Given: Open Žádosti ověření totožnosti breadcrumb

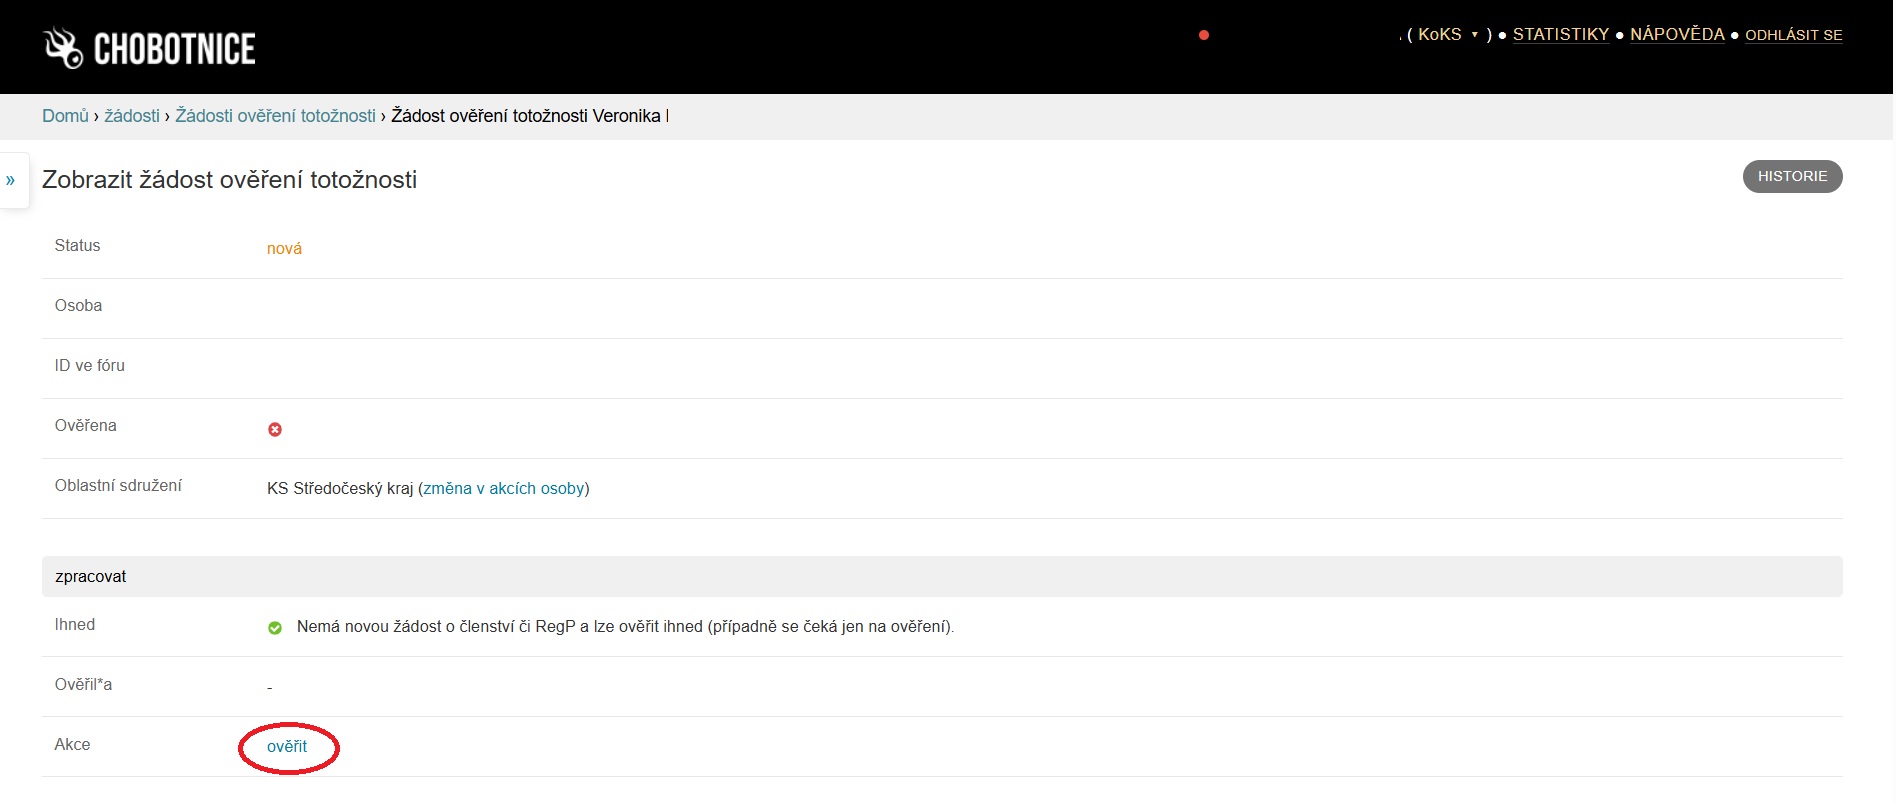Looking at the screenshot, I should [275, 116].
